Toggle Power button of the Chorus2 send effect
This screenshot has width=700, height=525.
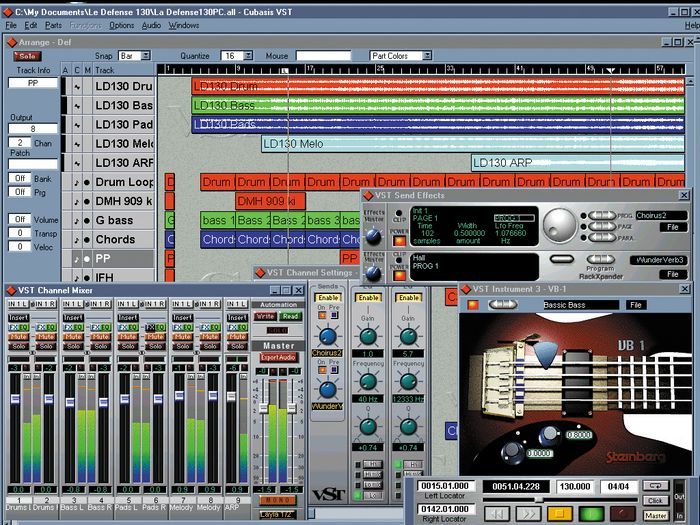click(399, 241)
